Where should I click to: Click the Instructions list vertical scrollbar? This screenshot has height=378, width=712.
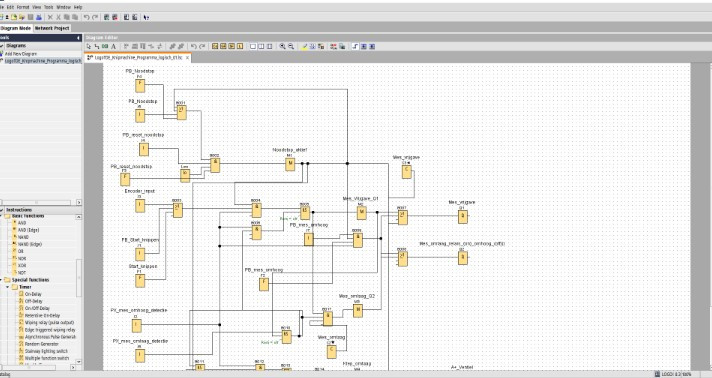pos(79,277)
